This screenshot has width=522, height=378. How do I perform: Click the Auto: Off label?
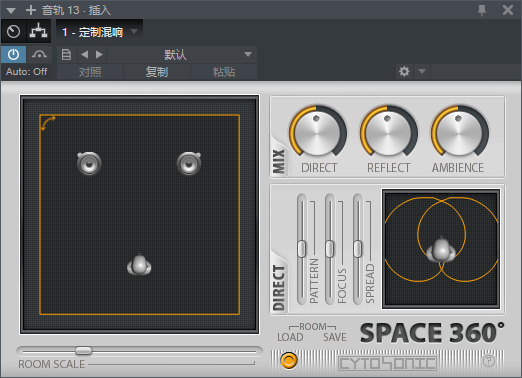coord(27,72)
